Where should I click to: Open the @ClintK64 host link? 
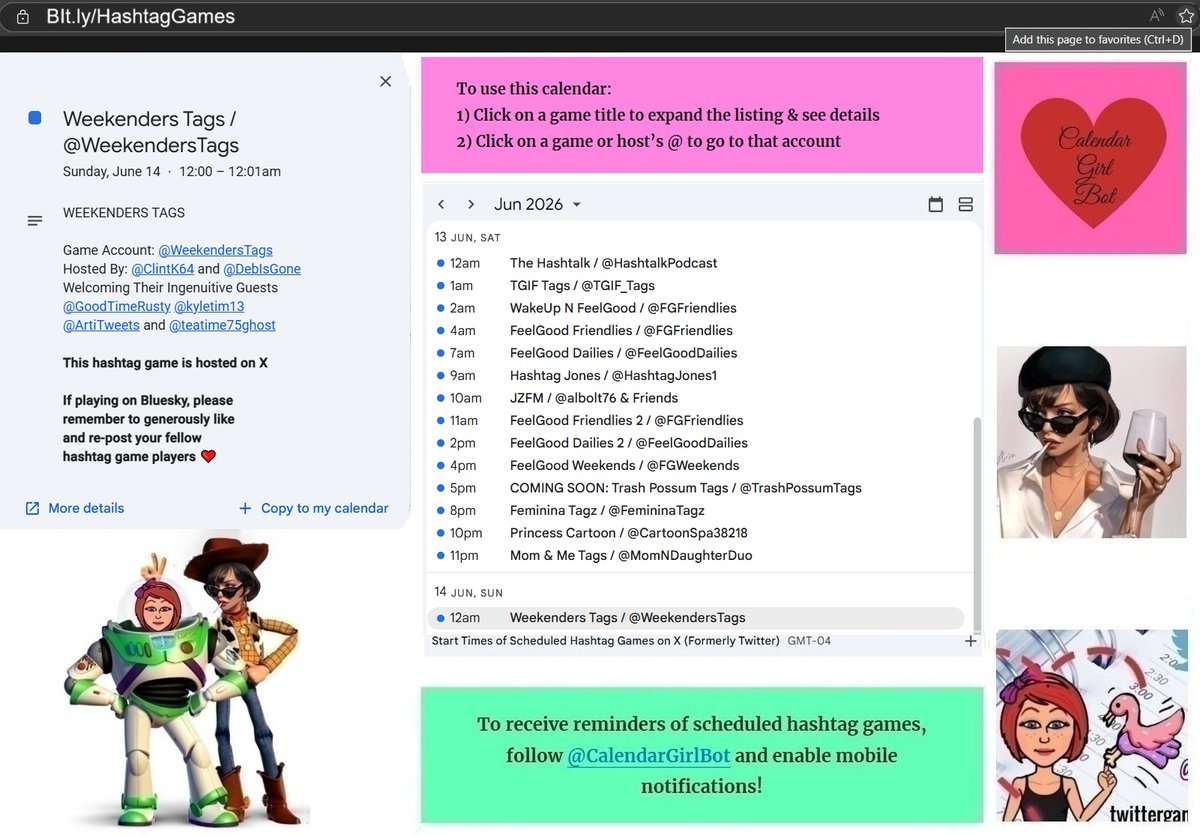[162, 269]
